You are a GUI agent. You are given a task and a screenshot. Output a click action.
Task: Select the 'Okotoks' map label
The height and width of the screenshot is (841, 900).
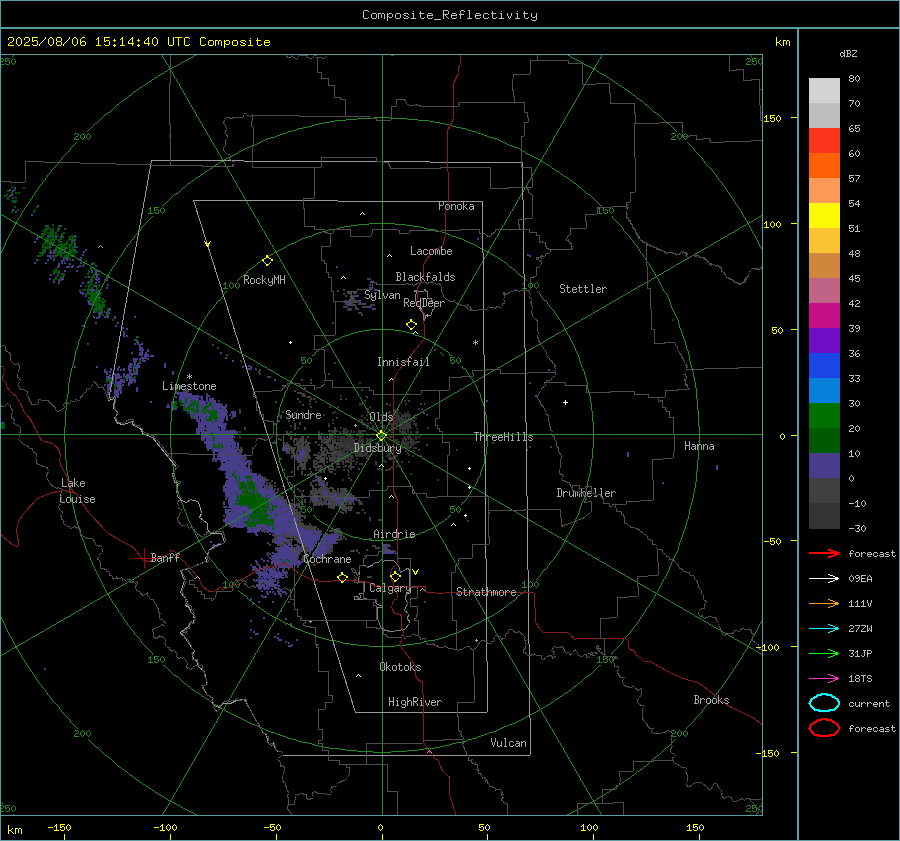click(400, 667)
